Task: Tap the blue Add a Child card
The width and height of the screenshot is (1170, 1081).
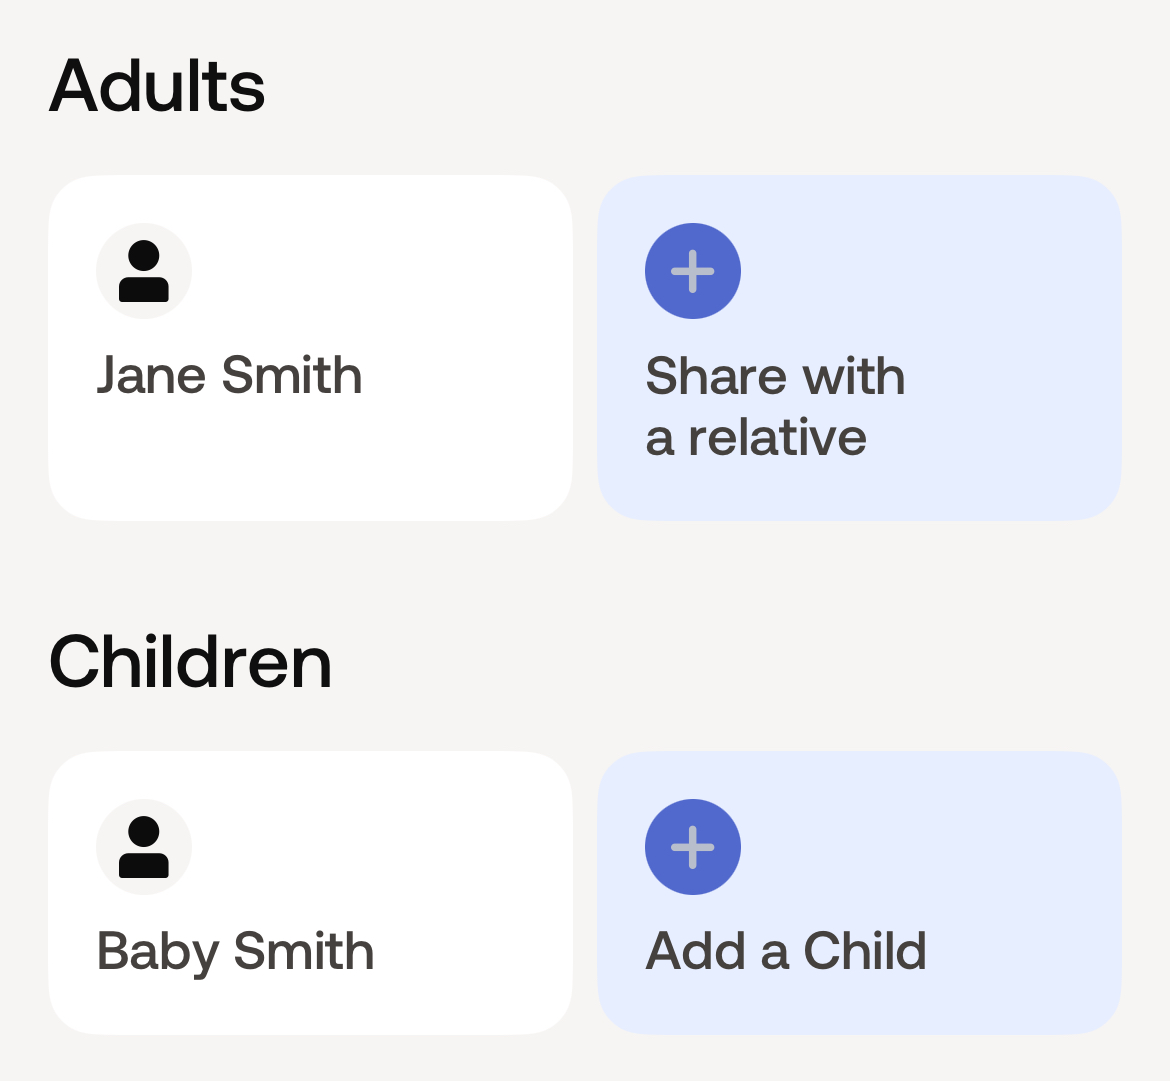Action: pos(860,893)
